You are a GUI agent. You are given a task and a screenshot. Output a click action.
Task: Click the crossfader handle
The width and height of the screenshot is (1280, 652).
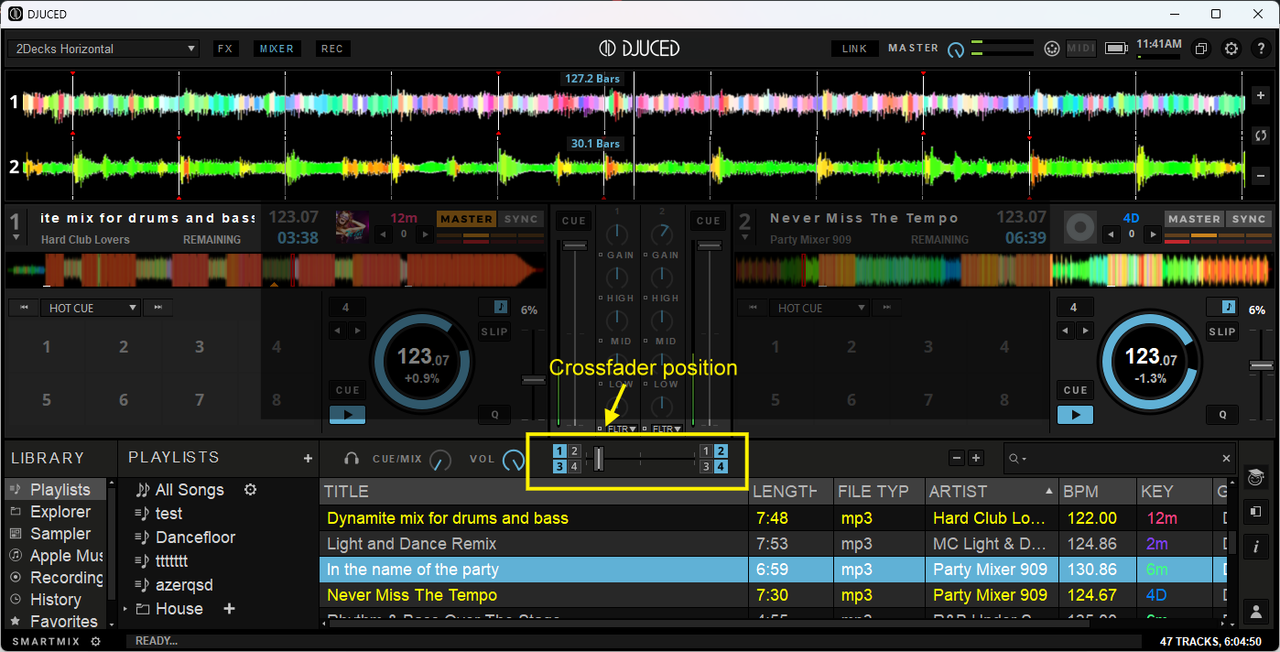click(x=599, y=458)
